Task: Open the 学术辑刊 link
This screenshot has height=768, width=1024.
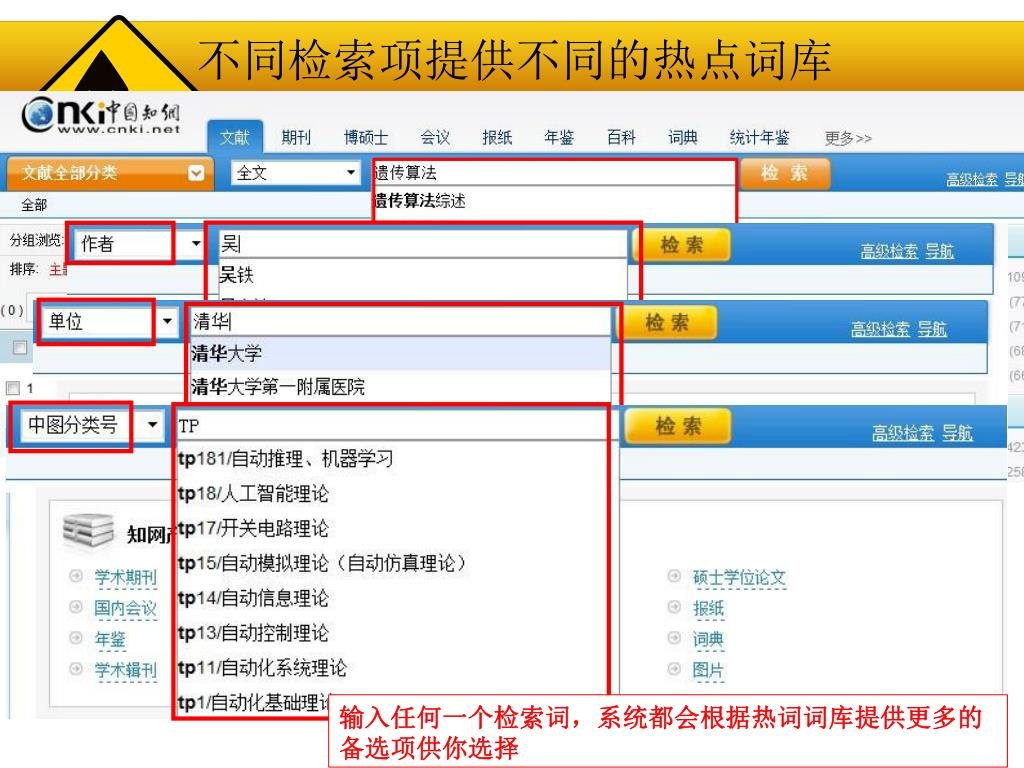Action: (x=125, y=670)
